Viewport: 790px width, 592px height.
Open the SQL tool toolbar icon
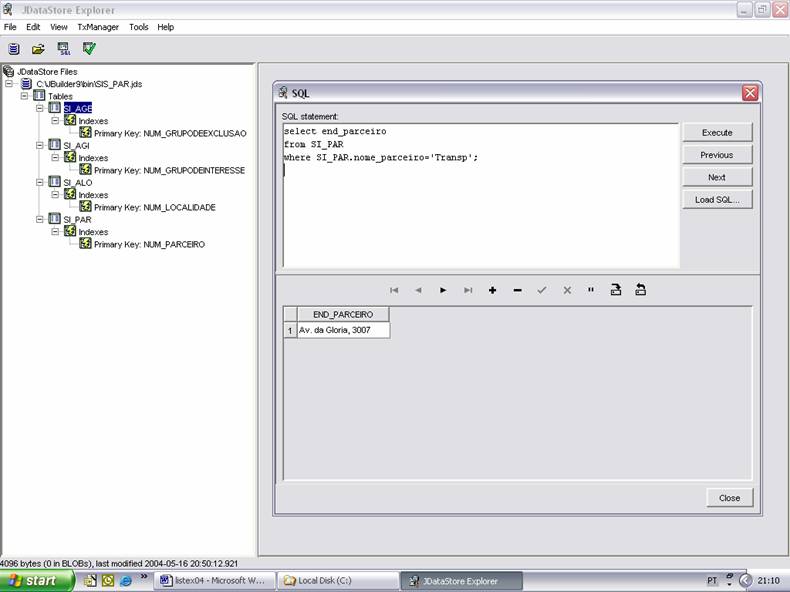click(x=64, y=49)
